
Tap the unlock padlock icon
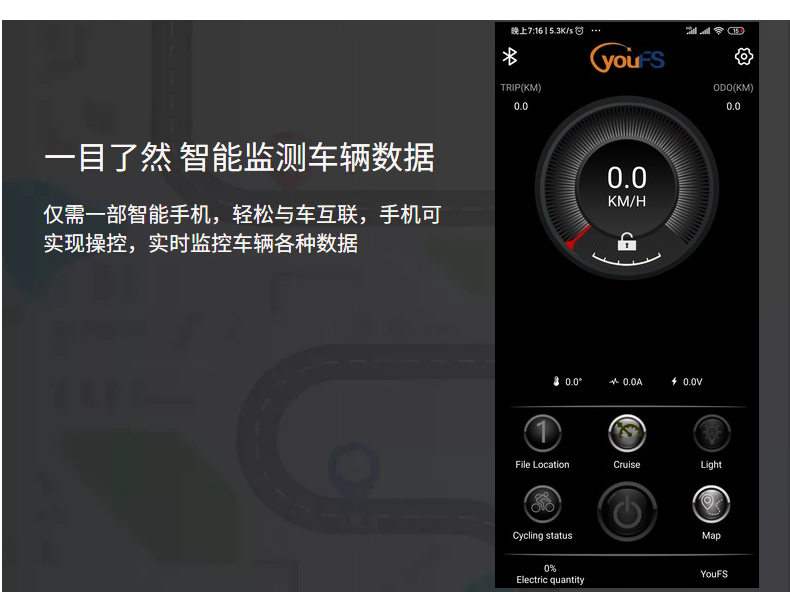point(627,242)
